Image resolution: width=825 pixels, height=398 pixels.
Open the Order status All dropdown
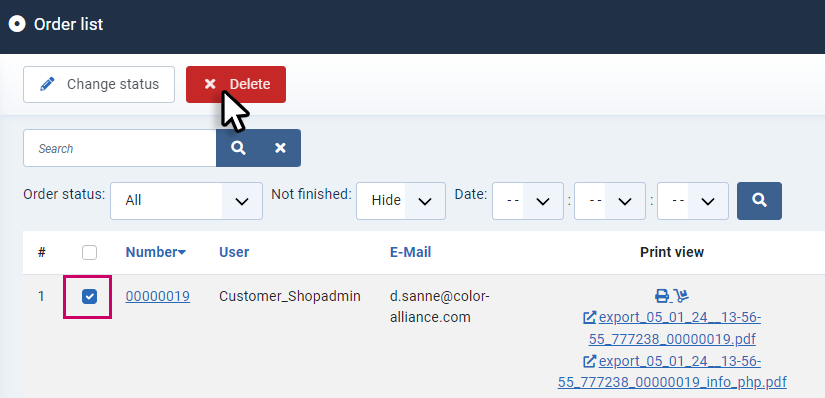pyautogui.click(x=186, y=201)
